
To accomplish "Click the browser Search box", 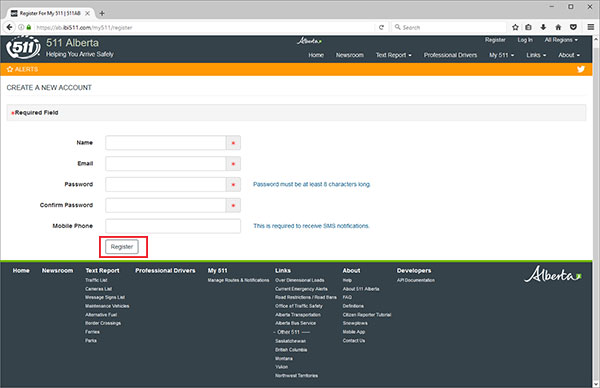I will point(448,28).
